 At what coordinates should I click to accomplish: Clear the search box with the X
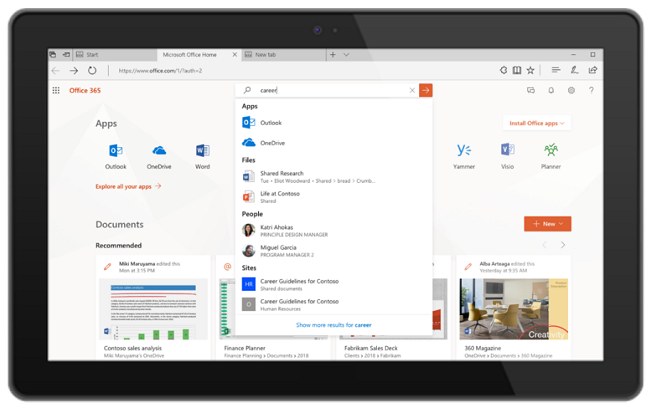tap(412, 90)
